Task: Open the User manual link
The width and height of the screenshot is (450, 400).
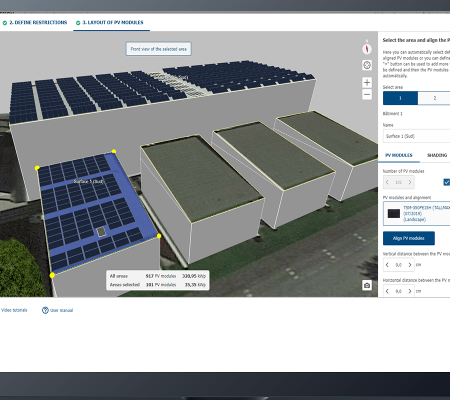Action: click(x=62, y=310)
